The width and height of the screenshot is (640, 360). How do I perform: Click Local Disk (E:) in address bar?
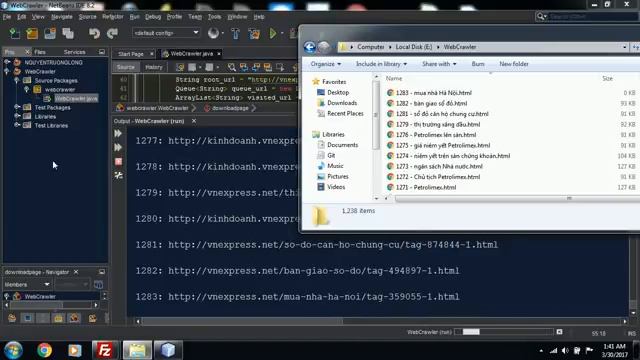[413, 47]
